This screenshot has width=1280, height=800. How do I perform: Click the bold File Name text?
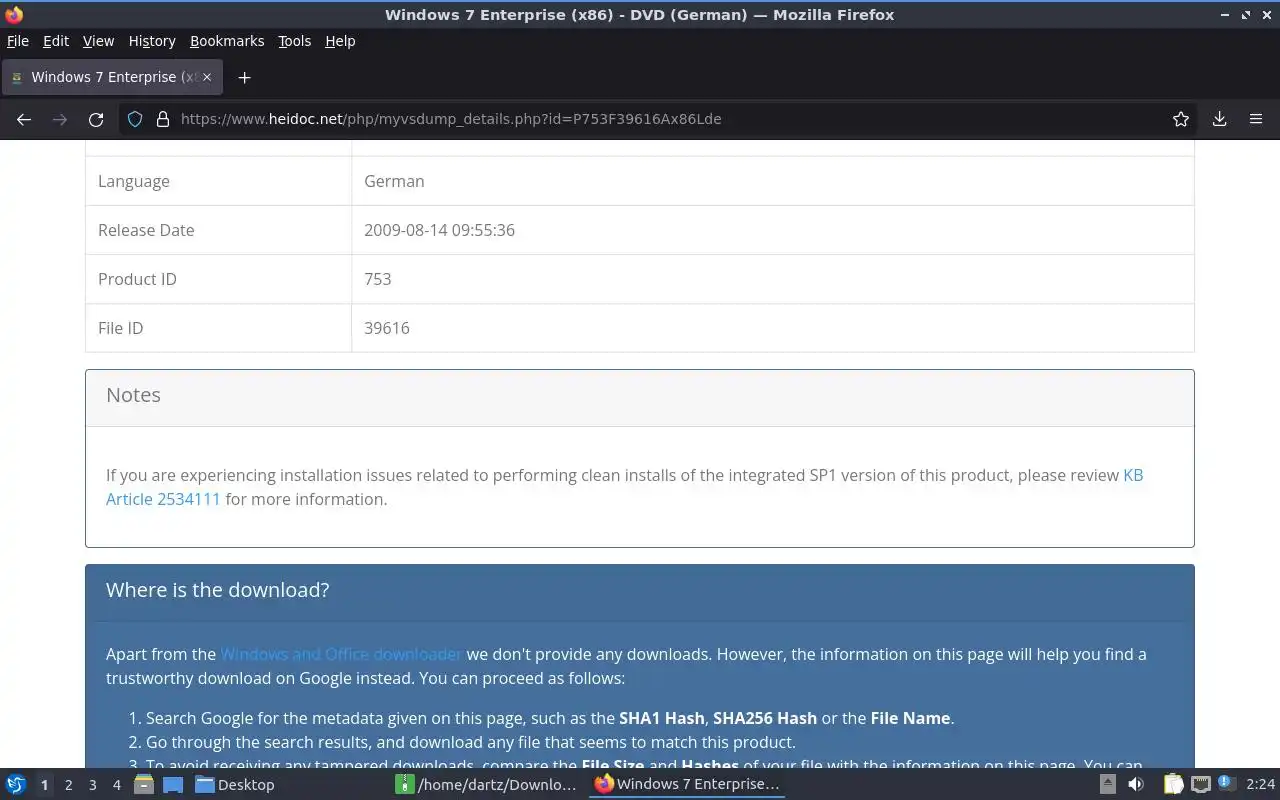click(910, 718)
